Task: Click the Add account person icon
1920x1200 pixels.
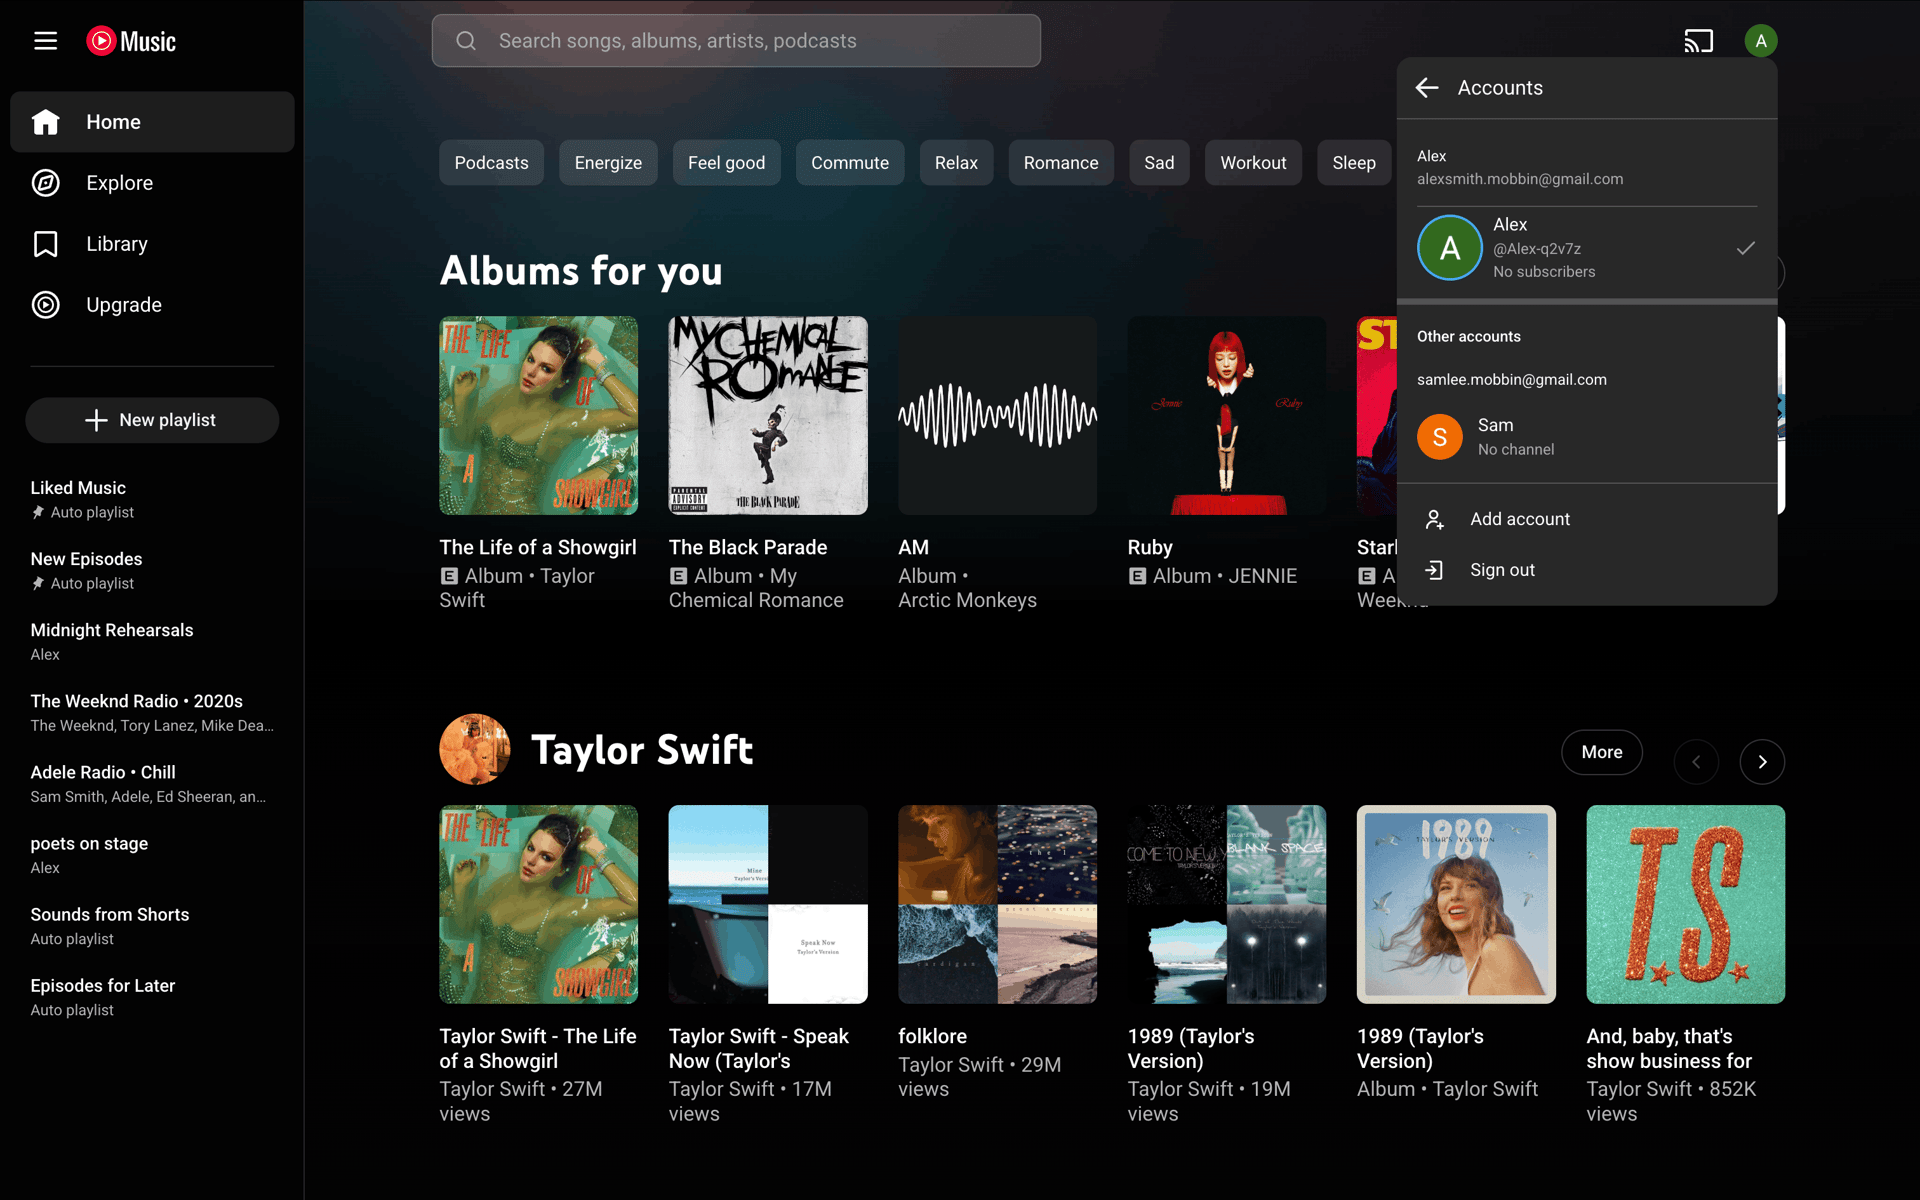Action: click(1434, 519)
